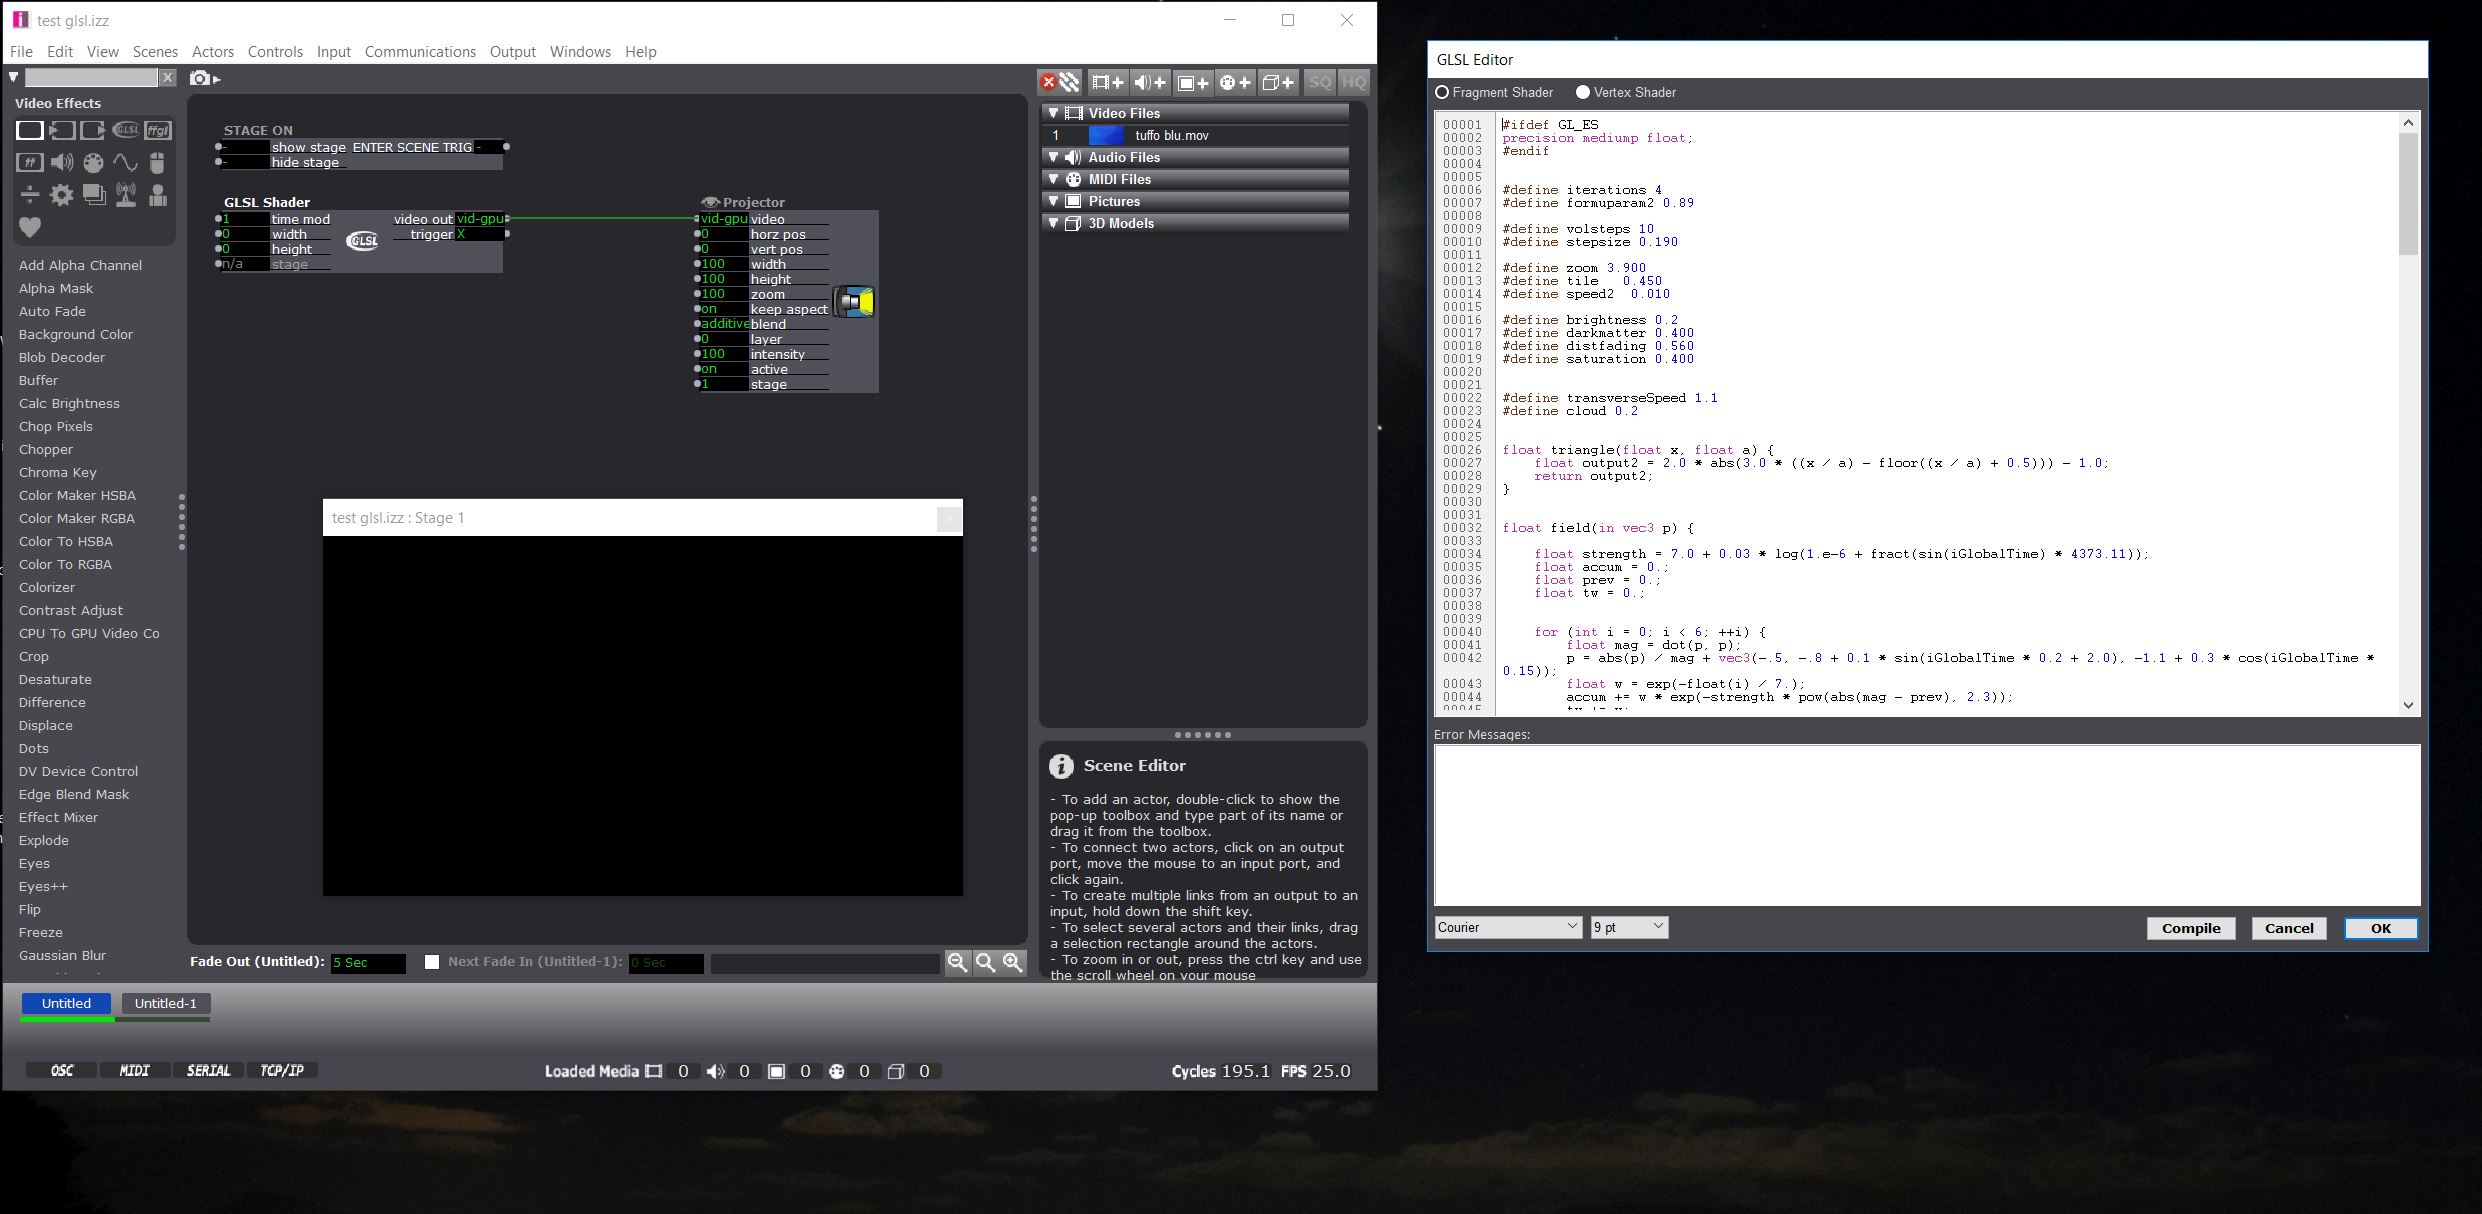The image size is (2482, 1214).
Task: Click the Fragment Shader radio button
Action: [x=1444, y=92]
